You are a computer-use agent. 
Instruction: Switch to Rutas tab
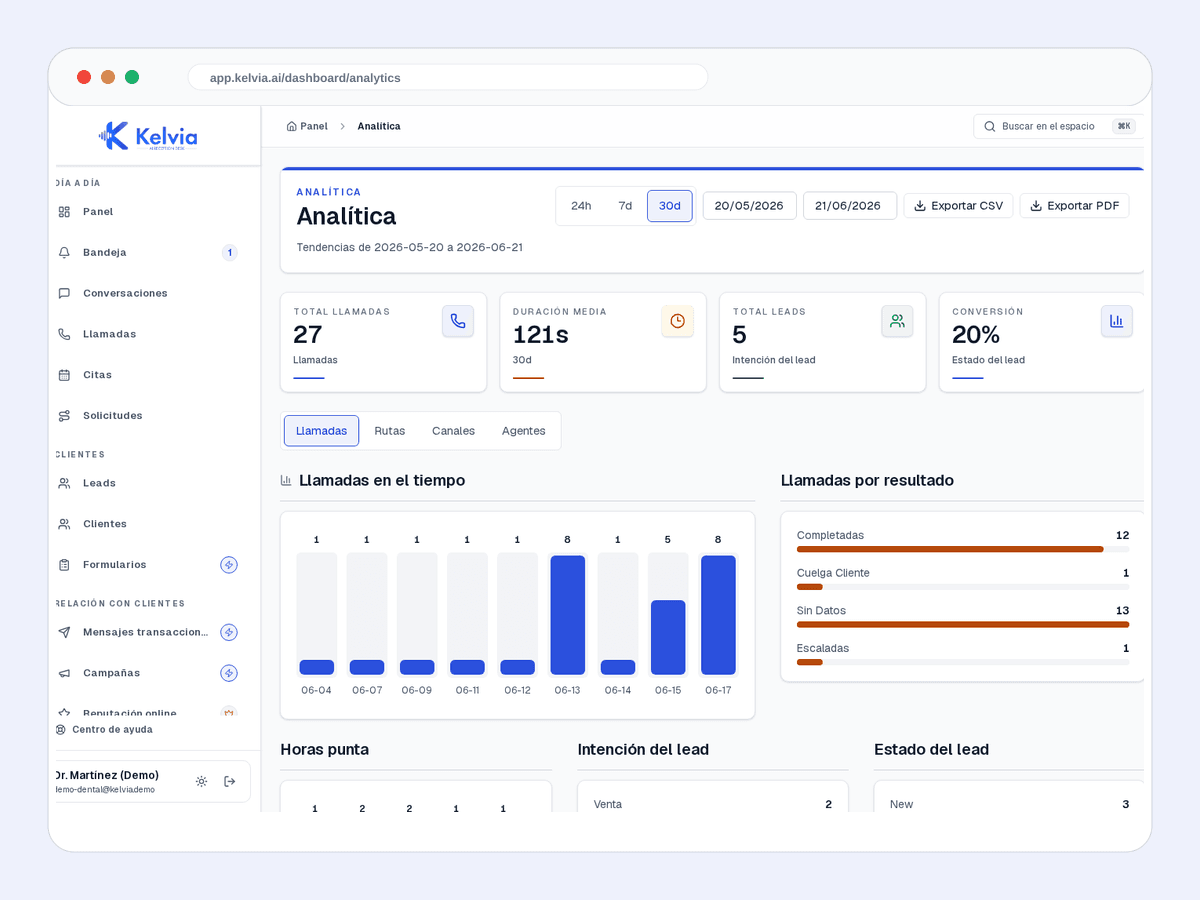click(390, 431)
